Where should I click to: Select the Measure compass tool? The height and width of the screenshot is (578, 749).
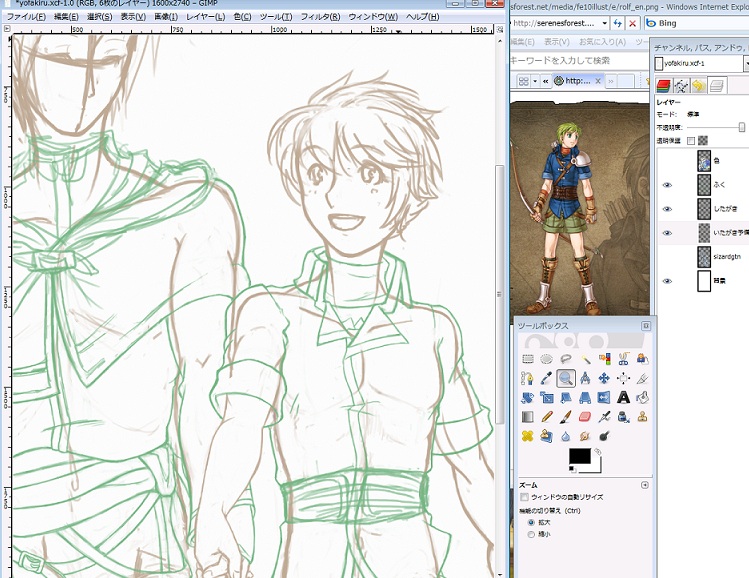(585, 378)
